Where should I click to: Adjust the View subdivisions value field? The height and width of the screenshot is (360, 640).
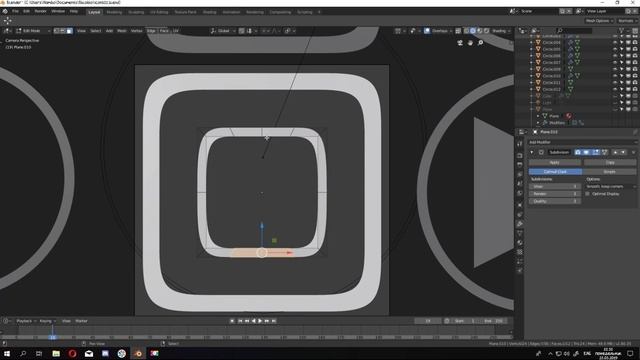point(555,187)
